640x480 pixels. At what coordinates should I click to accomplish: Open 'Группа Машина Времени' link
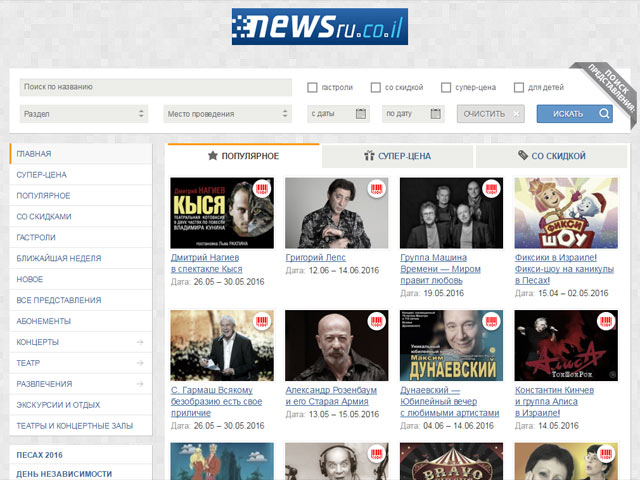440,269
